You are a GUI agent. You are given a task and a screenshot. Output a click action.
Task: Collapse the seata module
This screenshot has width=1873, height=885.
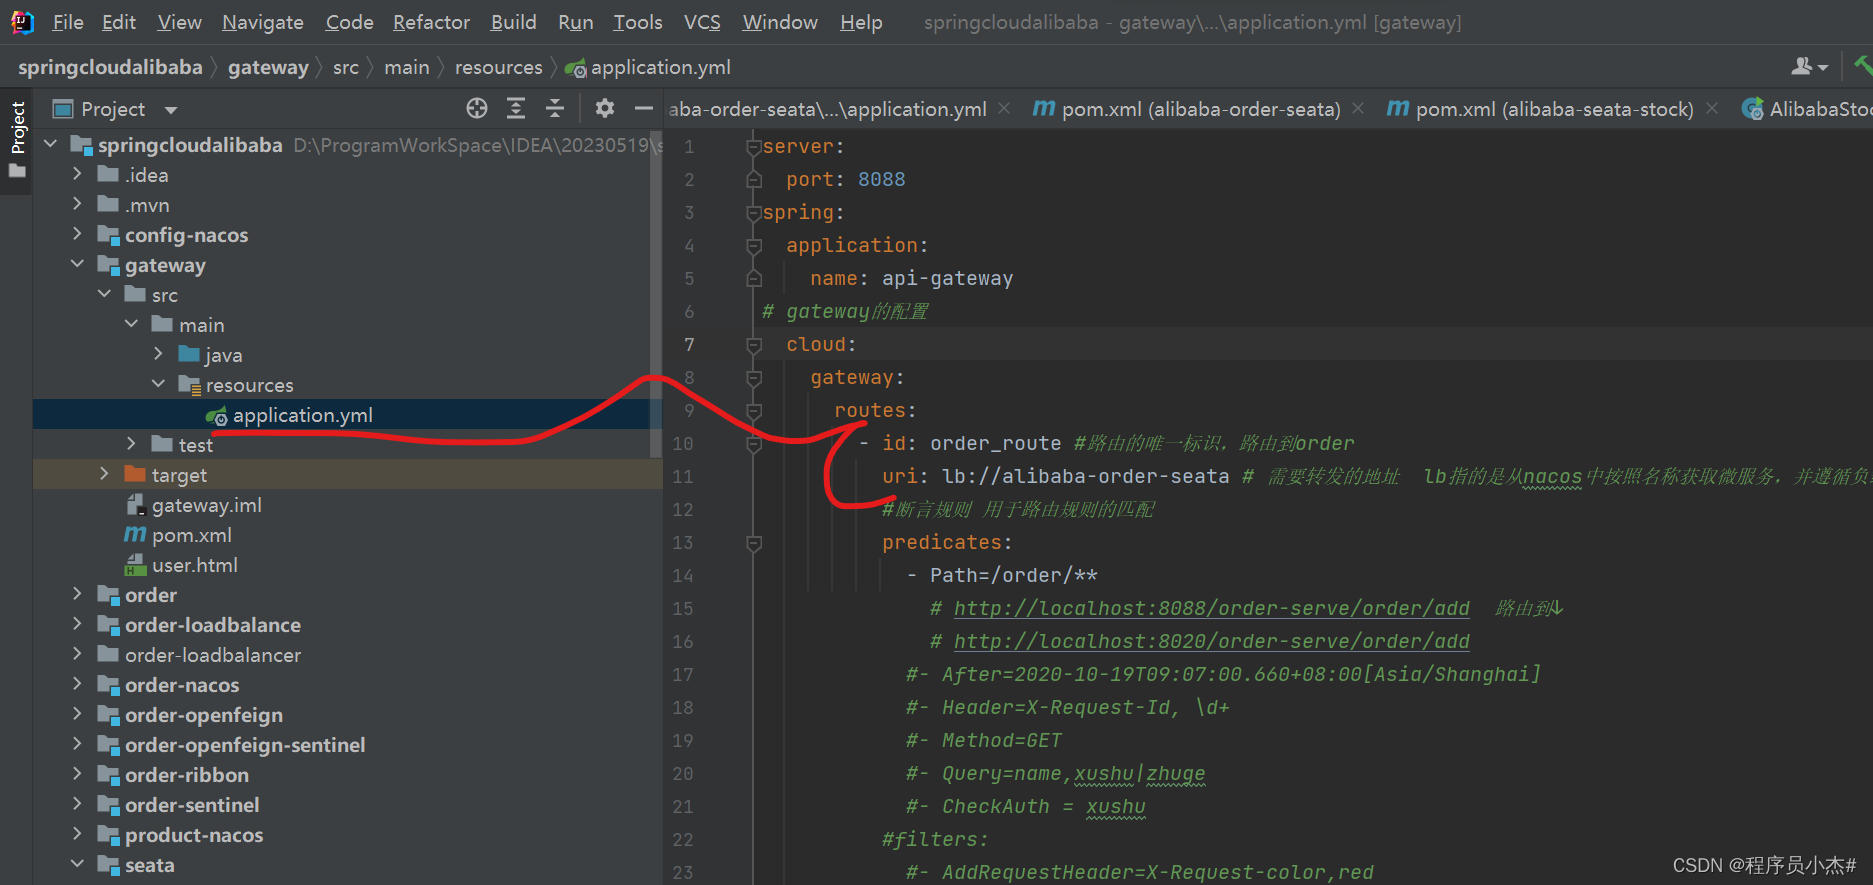(x=77, y=865)
